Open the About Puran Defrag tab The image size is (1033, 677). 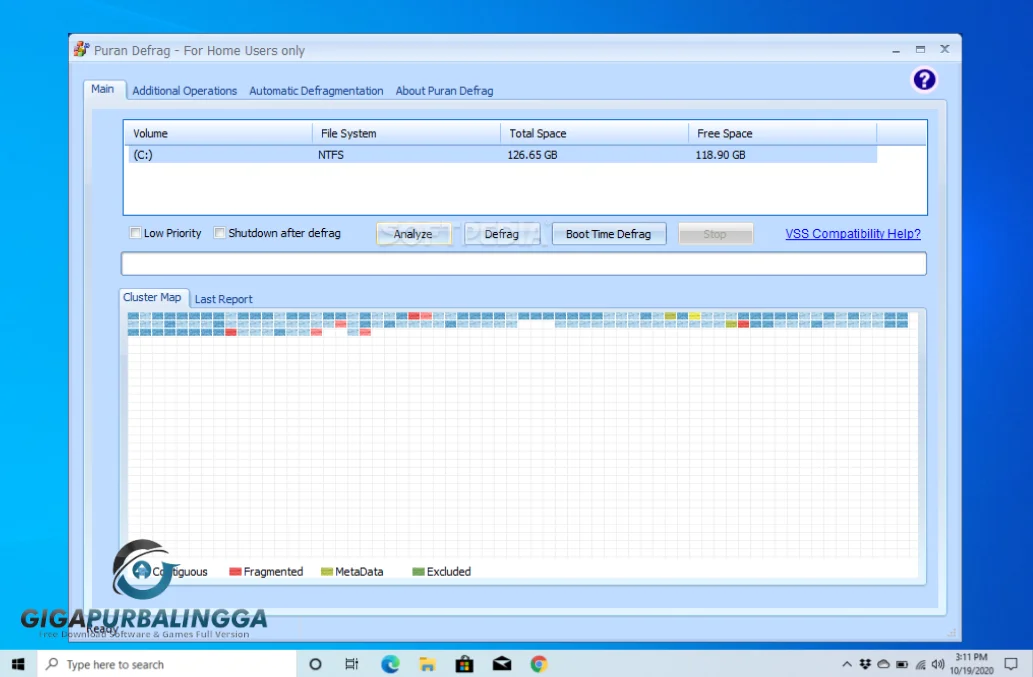tap(444, 90)
